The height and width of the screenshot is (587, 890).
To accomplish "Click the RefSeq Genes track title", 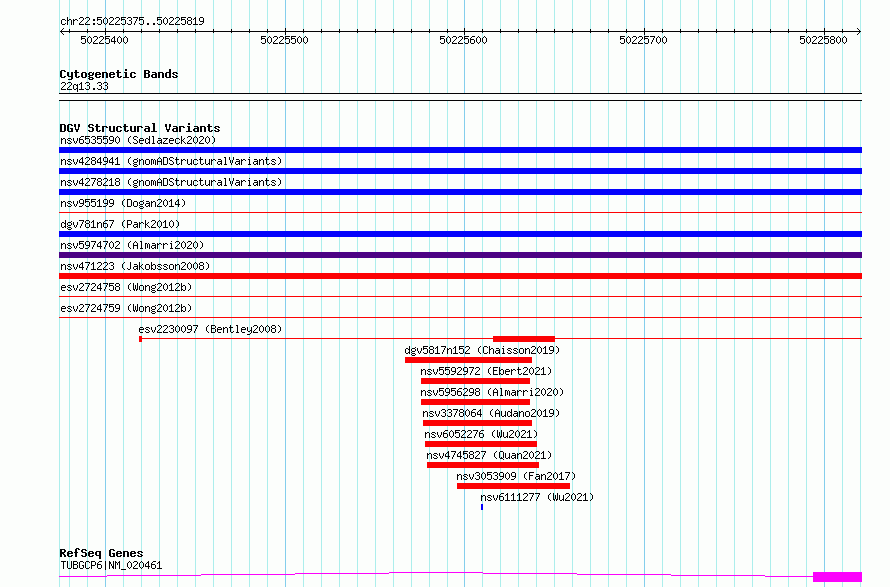I will [x=101, y=553].
